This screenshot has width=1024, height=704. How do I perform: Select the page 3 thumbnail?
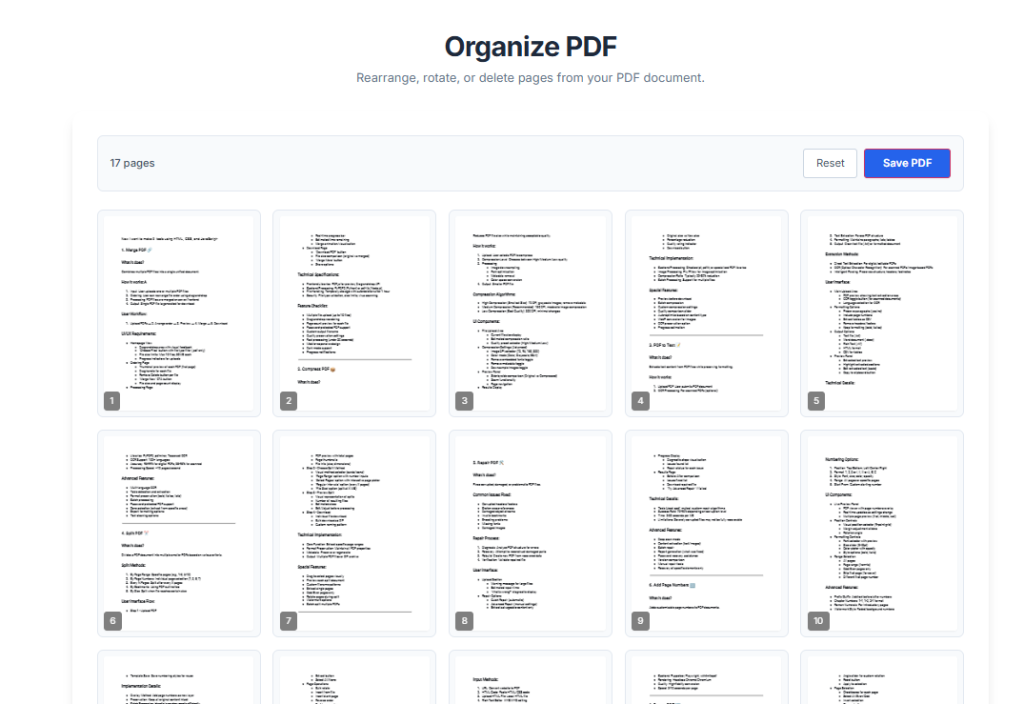pos(530,312)
